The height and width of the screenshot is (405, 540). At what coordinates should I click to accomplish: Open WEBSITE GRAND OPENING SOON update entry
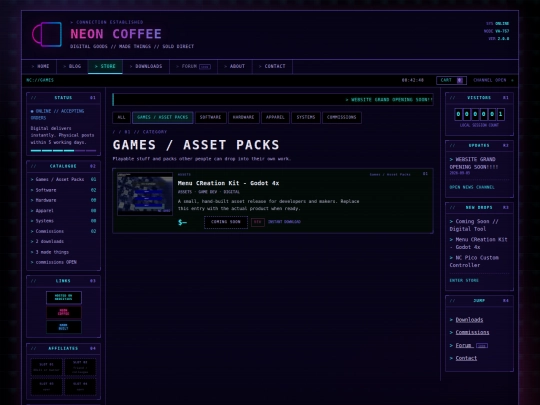pyautogui.click(x=474, y=163)
